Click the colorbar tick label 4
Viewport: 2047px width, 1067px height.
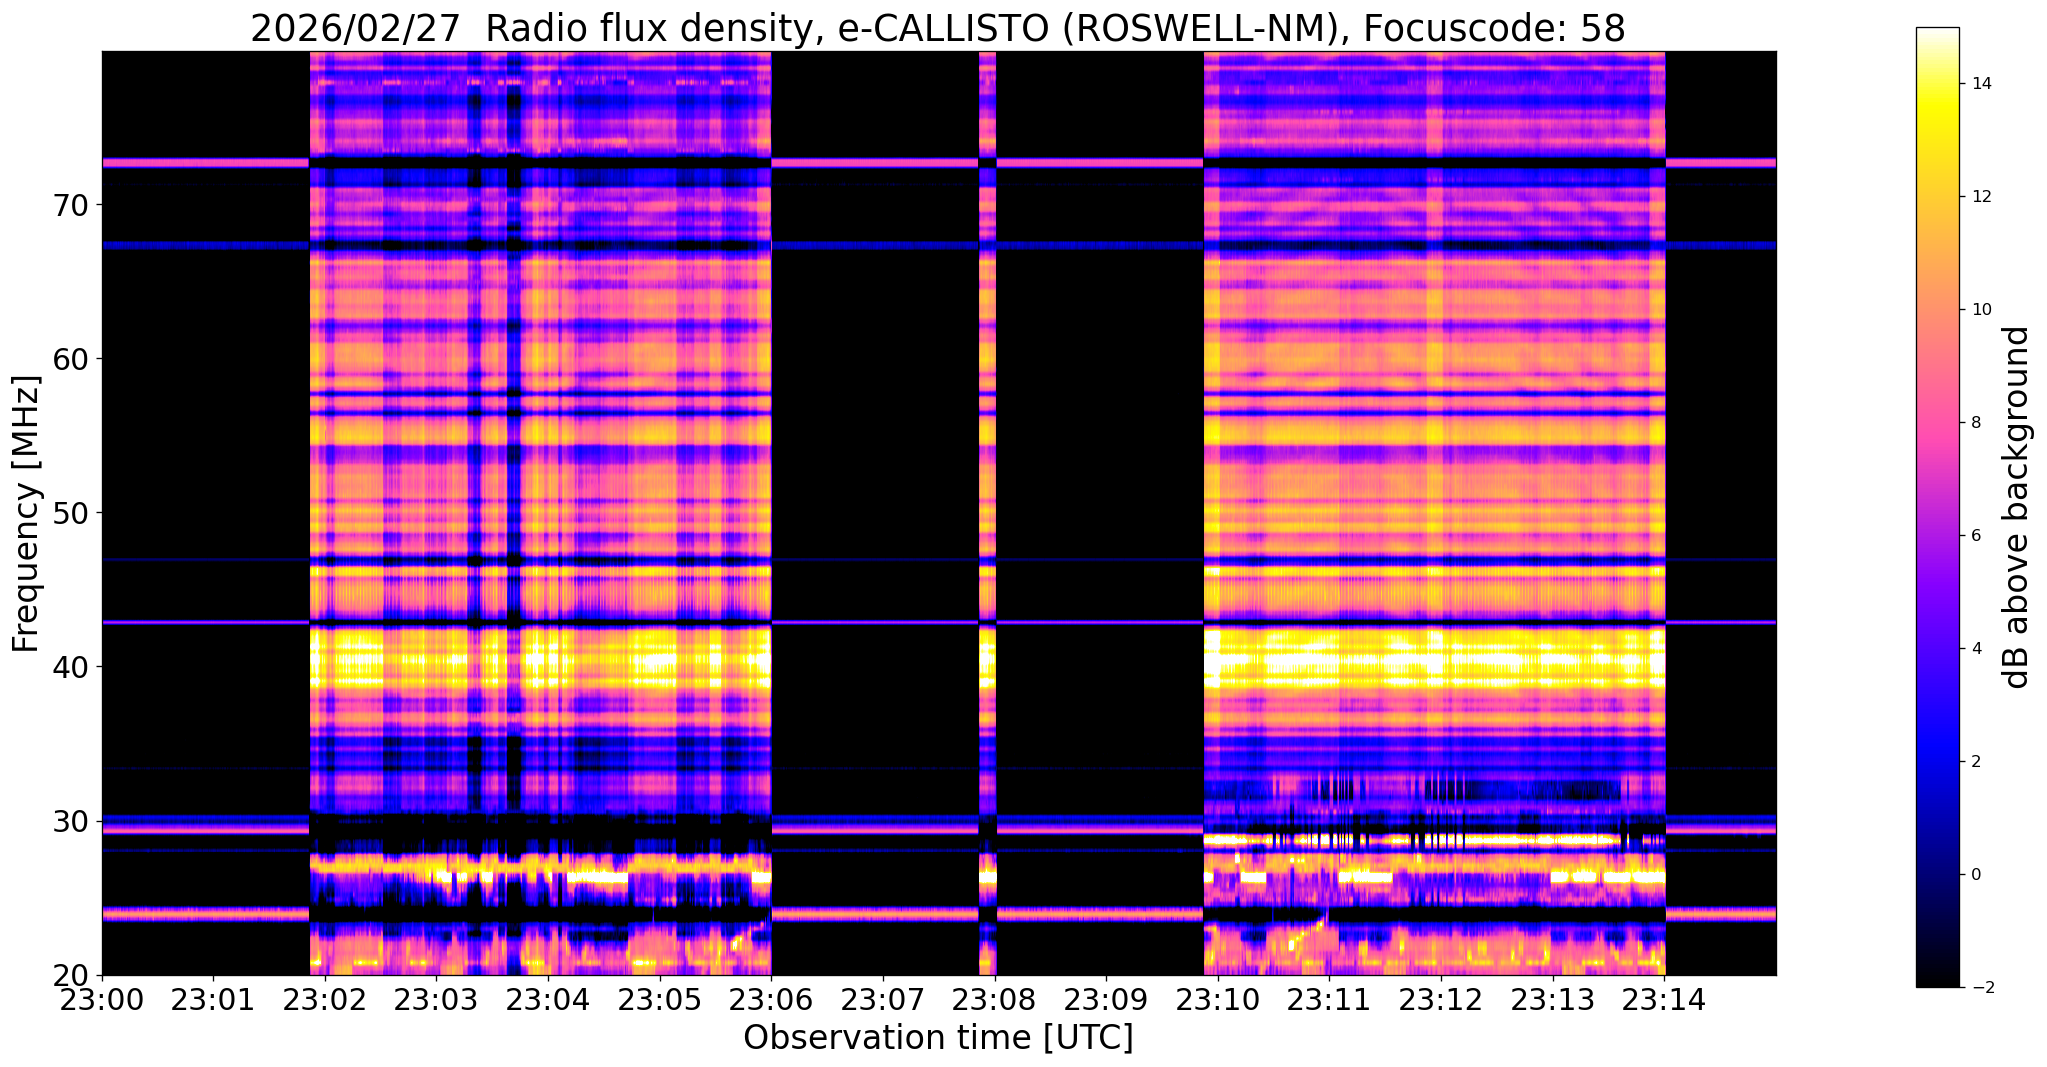point(1975,648)
